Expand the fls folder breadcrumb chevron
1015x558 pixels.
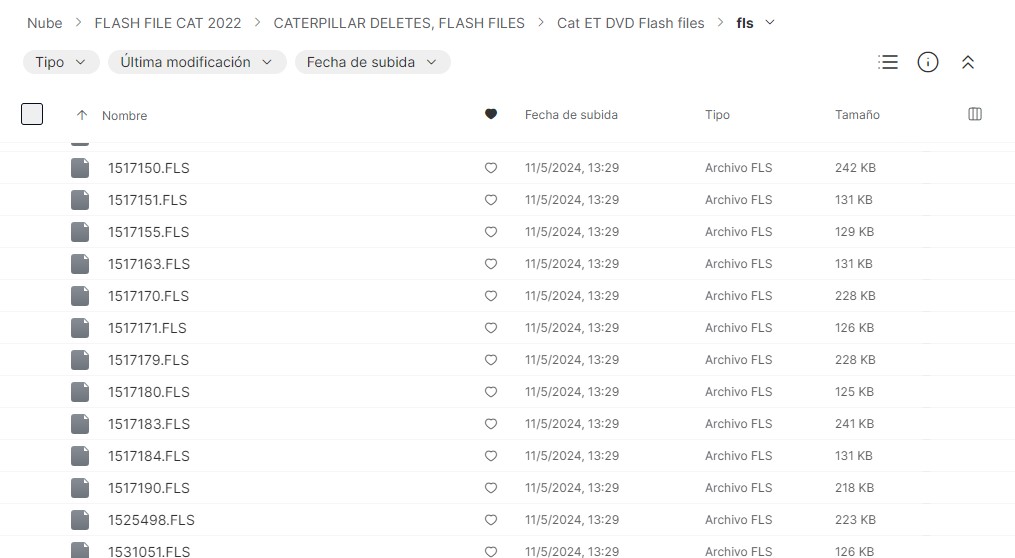(769, 22)
